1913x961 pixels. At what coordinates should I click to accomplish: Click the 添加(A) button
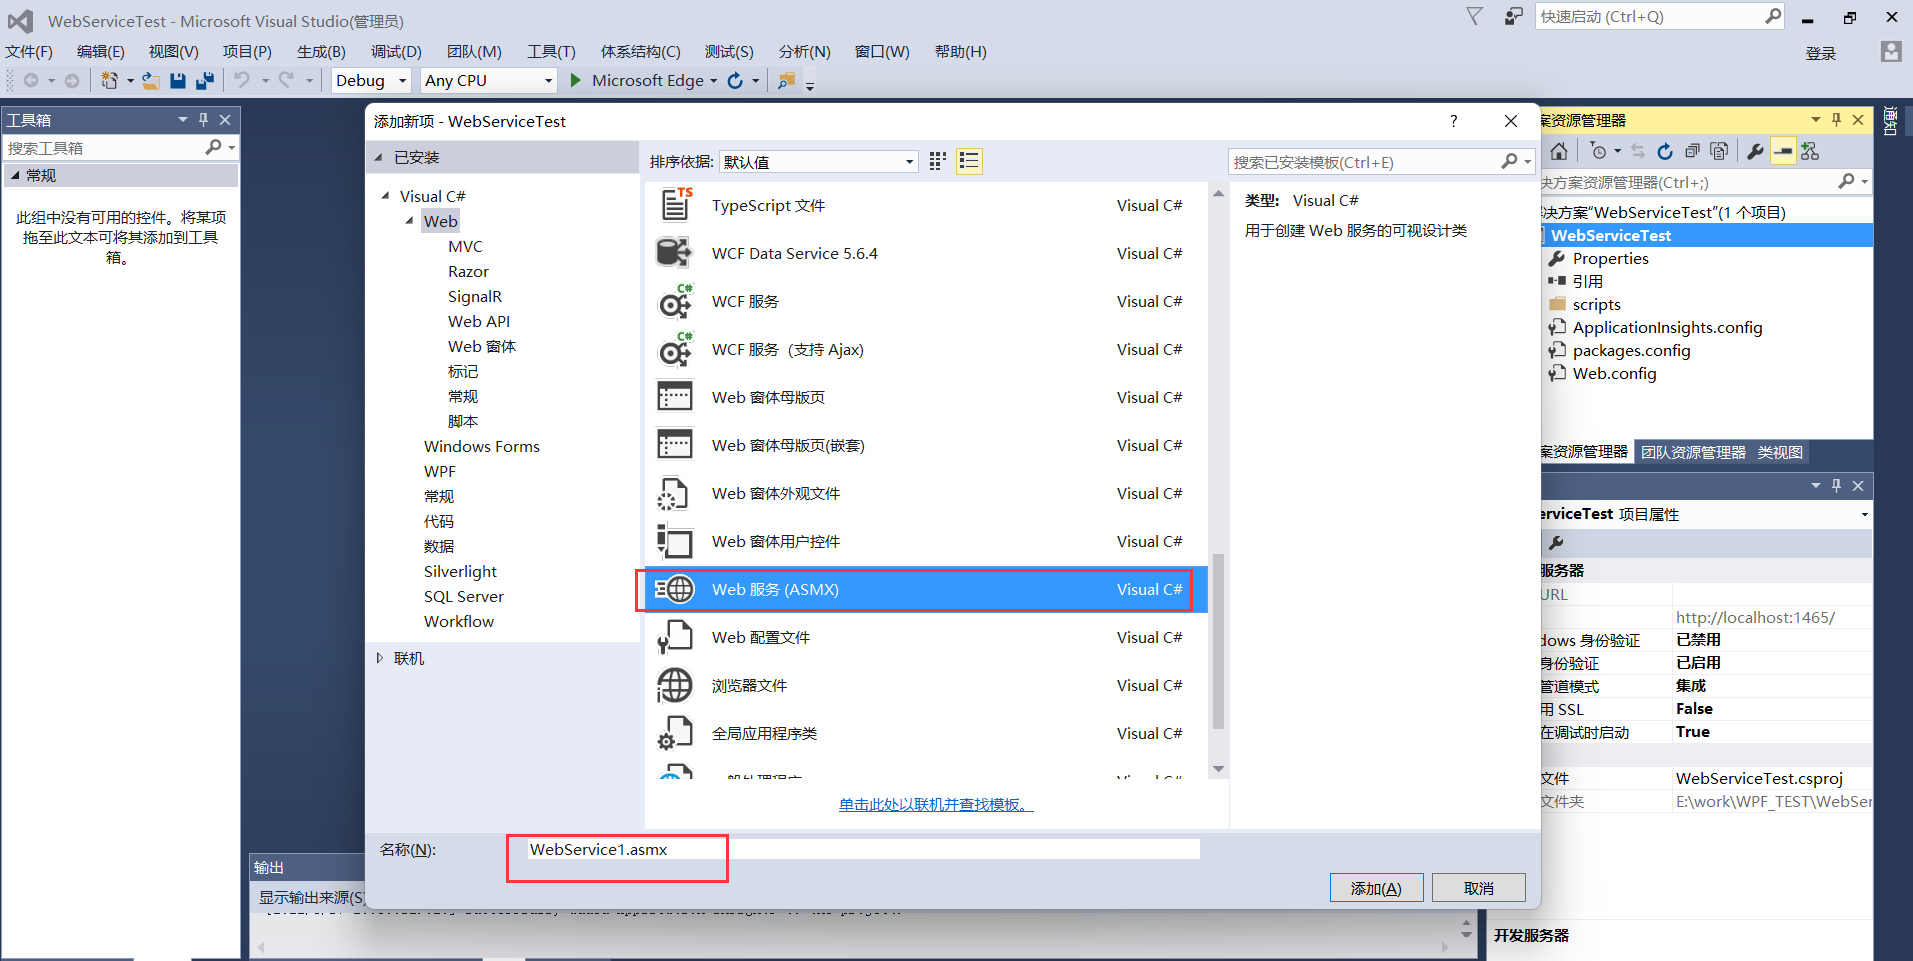[x=1376, y=887]
